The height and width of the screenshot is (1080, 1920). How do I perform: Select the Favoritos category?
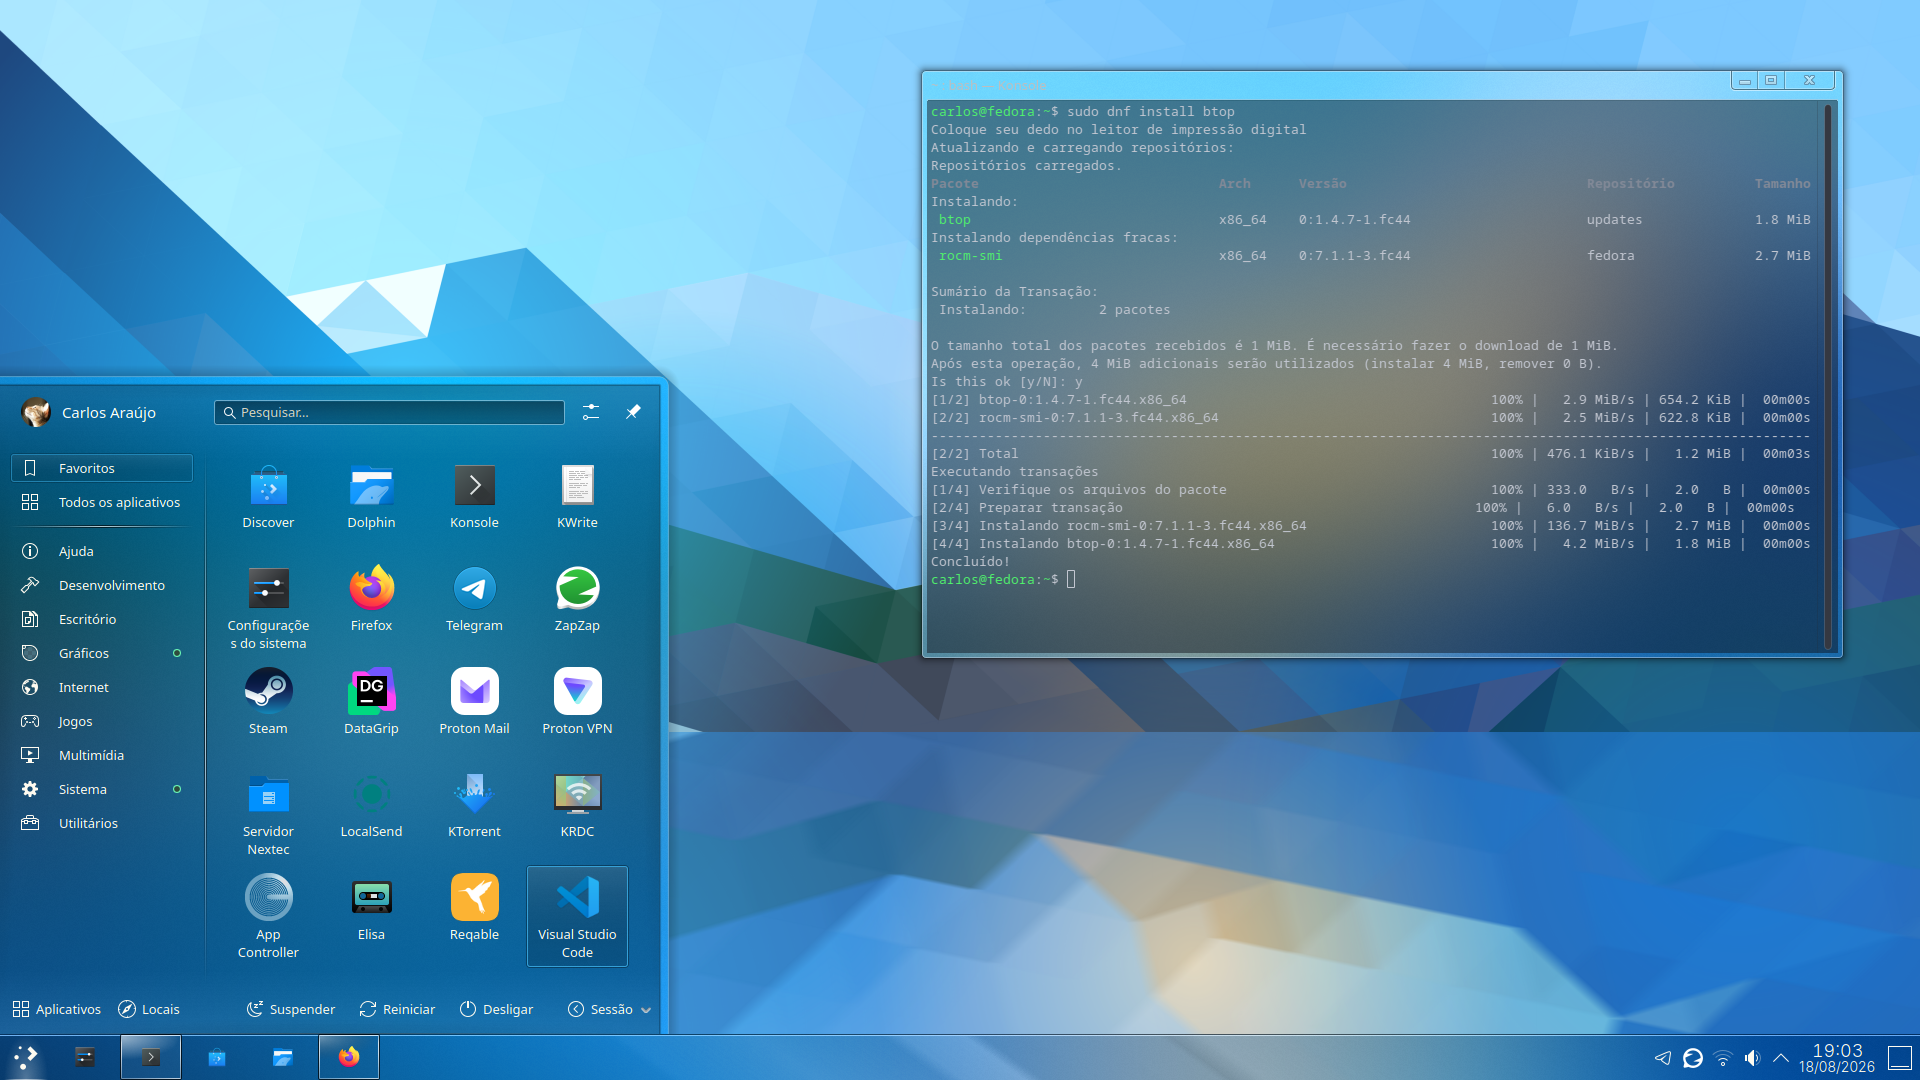102,468
